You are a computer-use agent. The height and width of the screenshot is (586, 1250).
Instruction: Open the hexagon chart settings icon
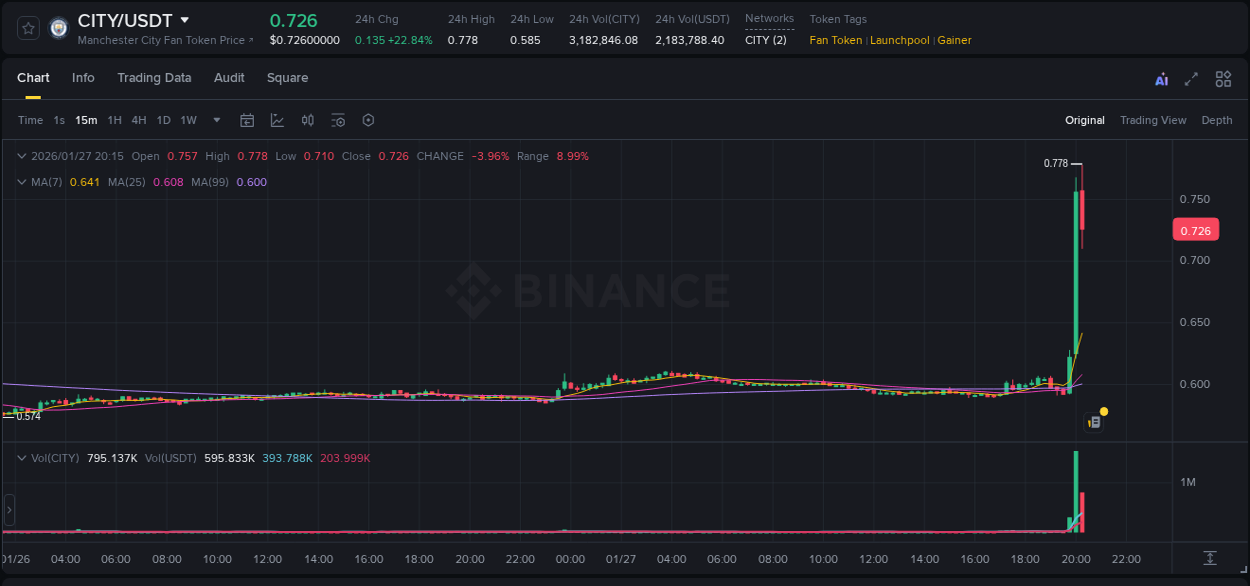368,120
